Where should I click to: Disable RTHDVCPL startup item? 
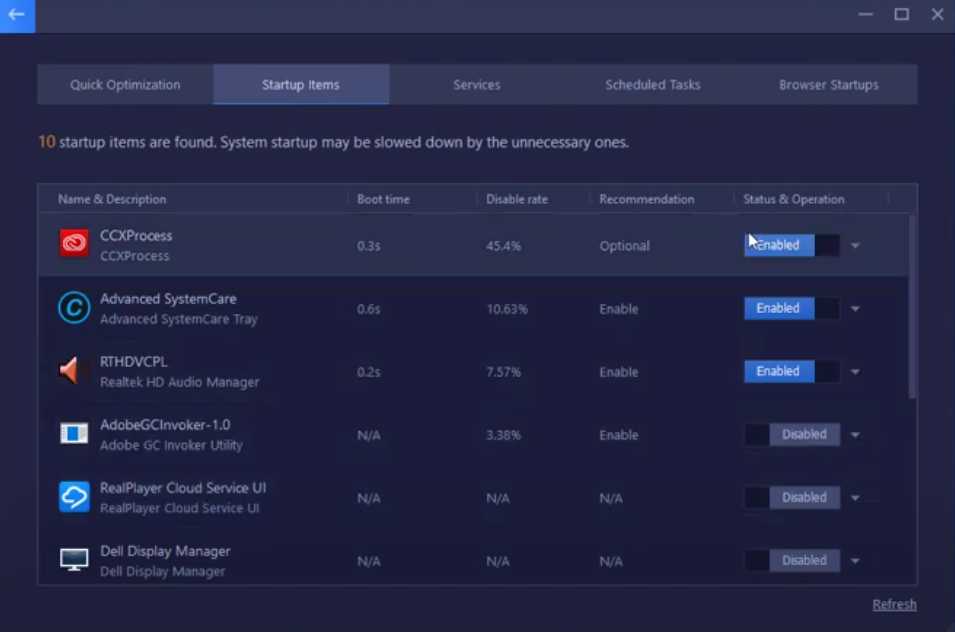(791, 371)
